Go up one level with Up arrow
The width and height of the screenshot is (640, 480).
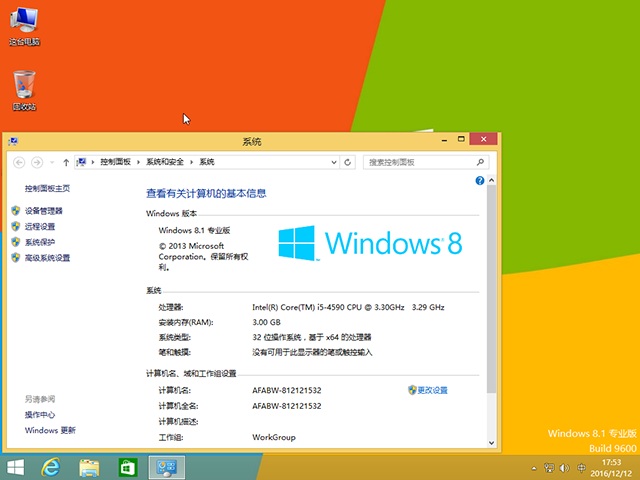66,162
